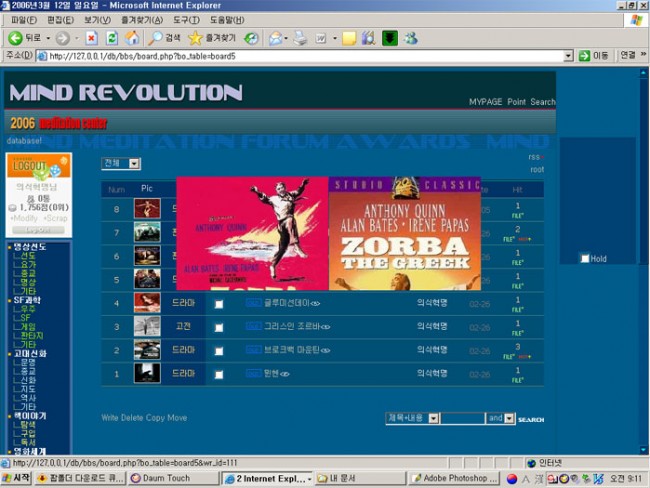Open thumbnail image of post number 3

[x=147, y=327]
